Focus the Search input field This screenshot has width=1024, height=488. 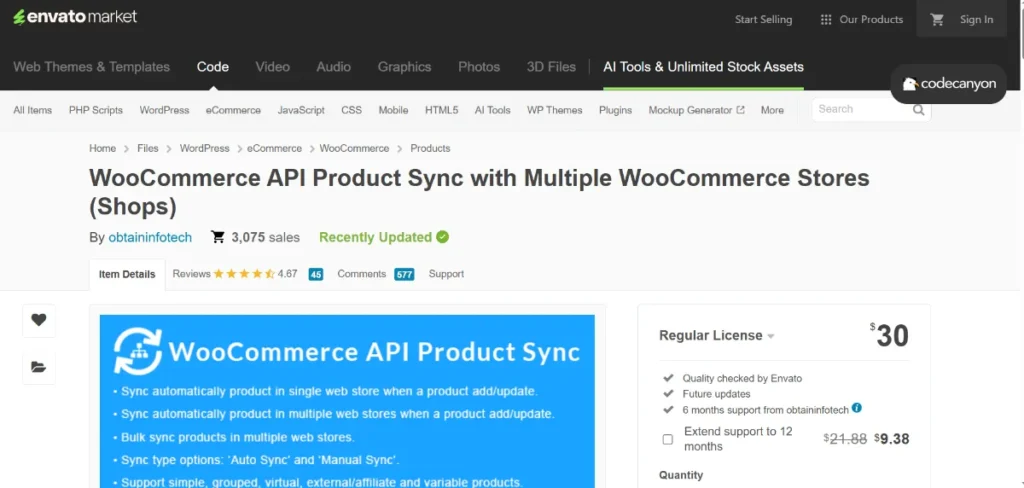(862, 110)
